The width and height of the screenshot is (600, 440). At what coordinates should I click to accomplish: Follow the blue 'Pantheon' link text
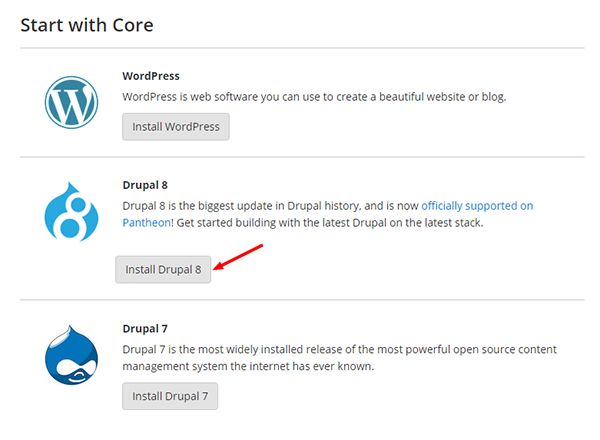point(147,223)
